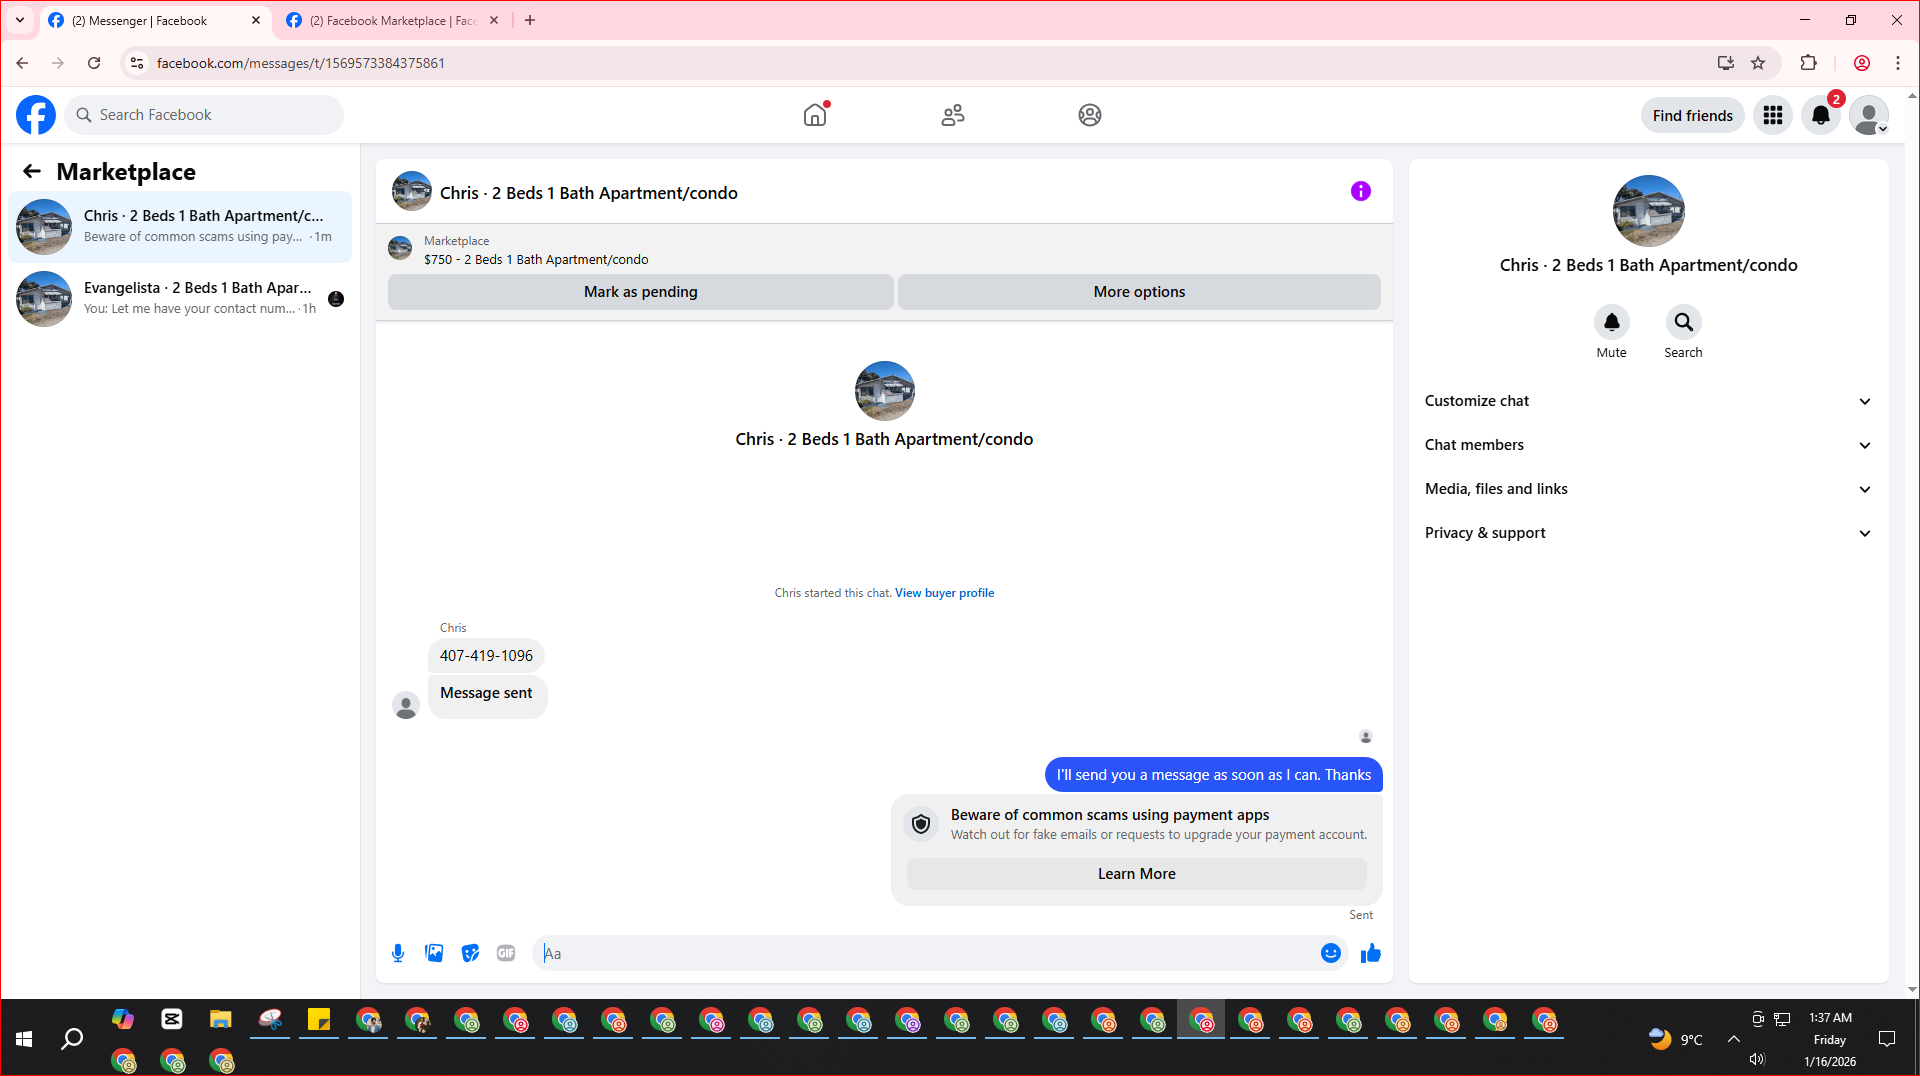
Task: Open the emoji picker in message box
Action: tap(1330, 953)
